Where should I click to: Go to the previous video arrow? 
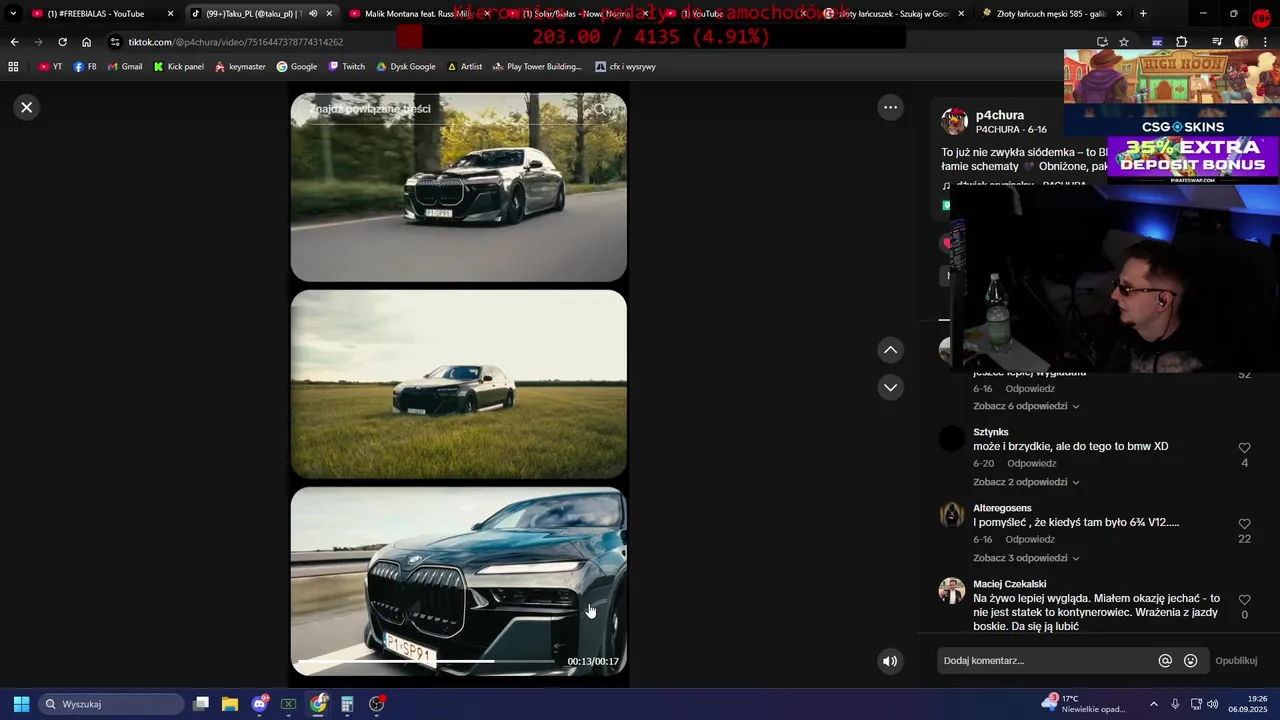(x=890, y=350)
